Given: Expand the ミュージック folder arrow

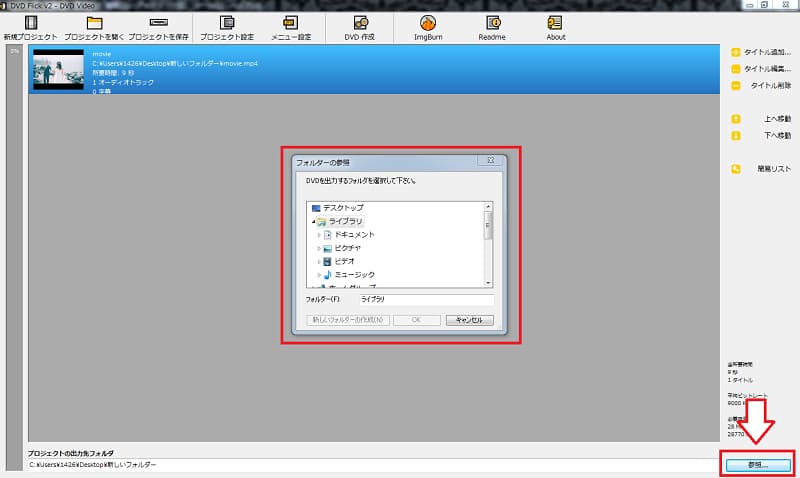Looking at the screenshot, I should point(319,275).
